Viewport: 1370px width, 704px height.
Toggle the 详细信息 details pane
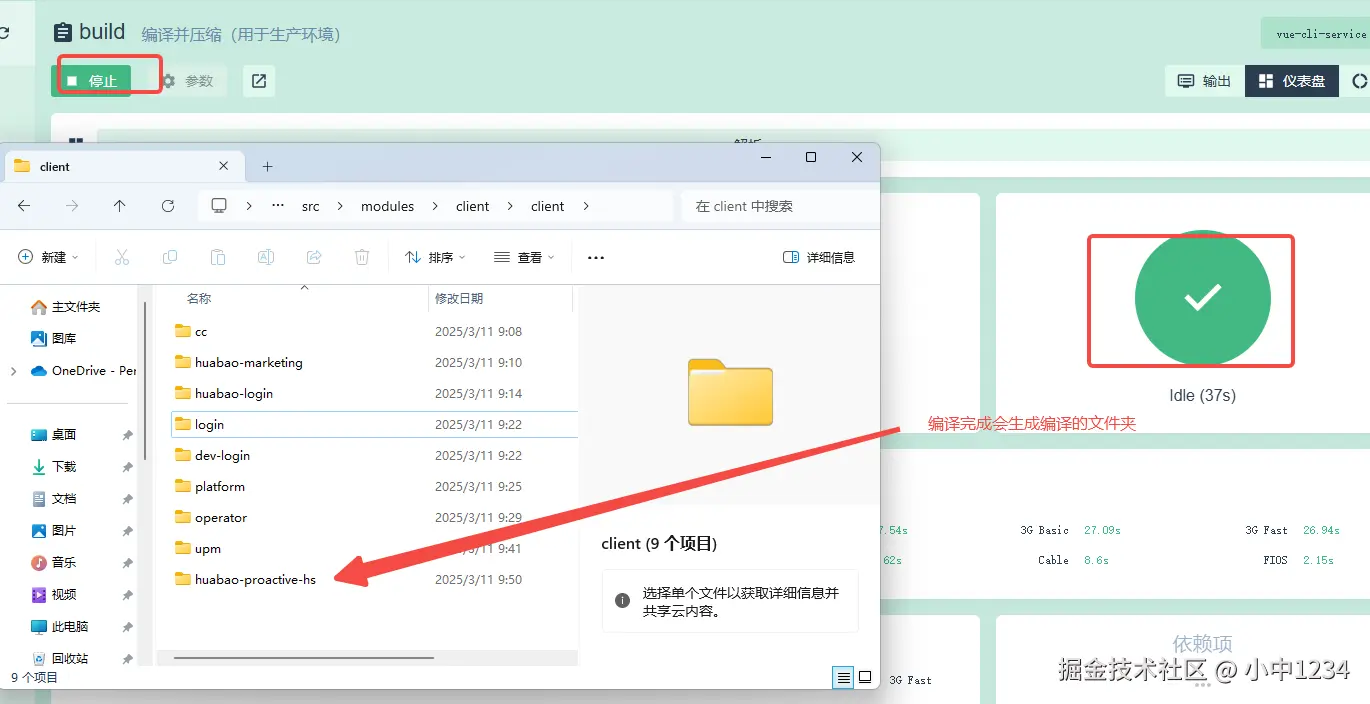[x=819, y=257]
